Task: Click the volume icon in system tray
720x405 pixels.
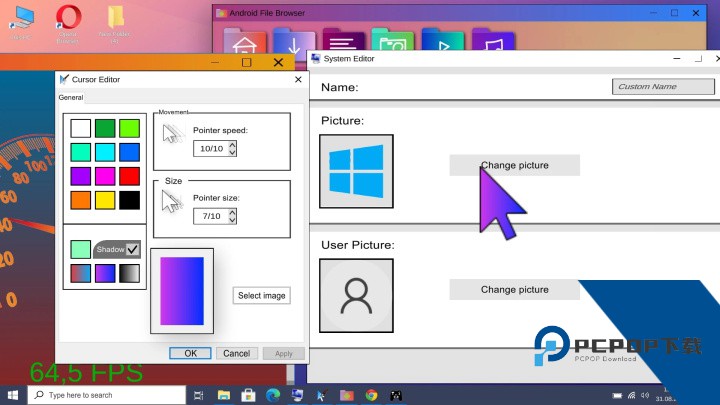Action: pos(645,395)
